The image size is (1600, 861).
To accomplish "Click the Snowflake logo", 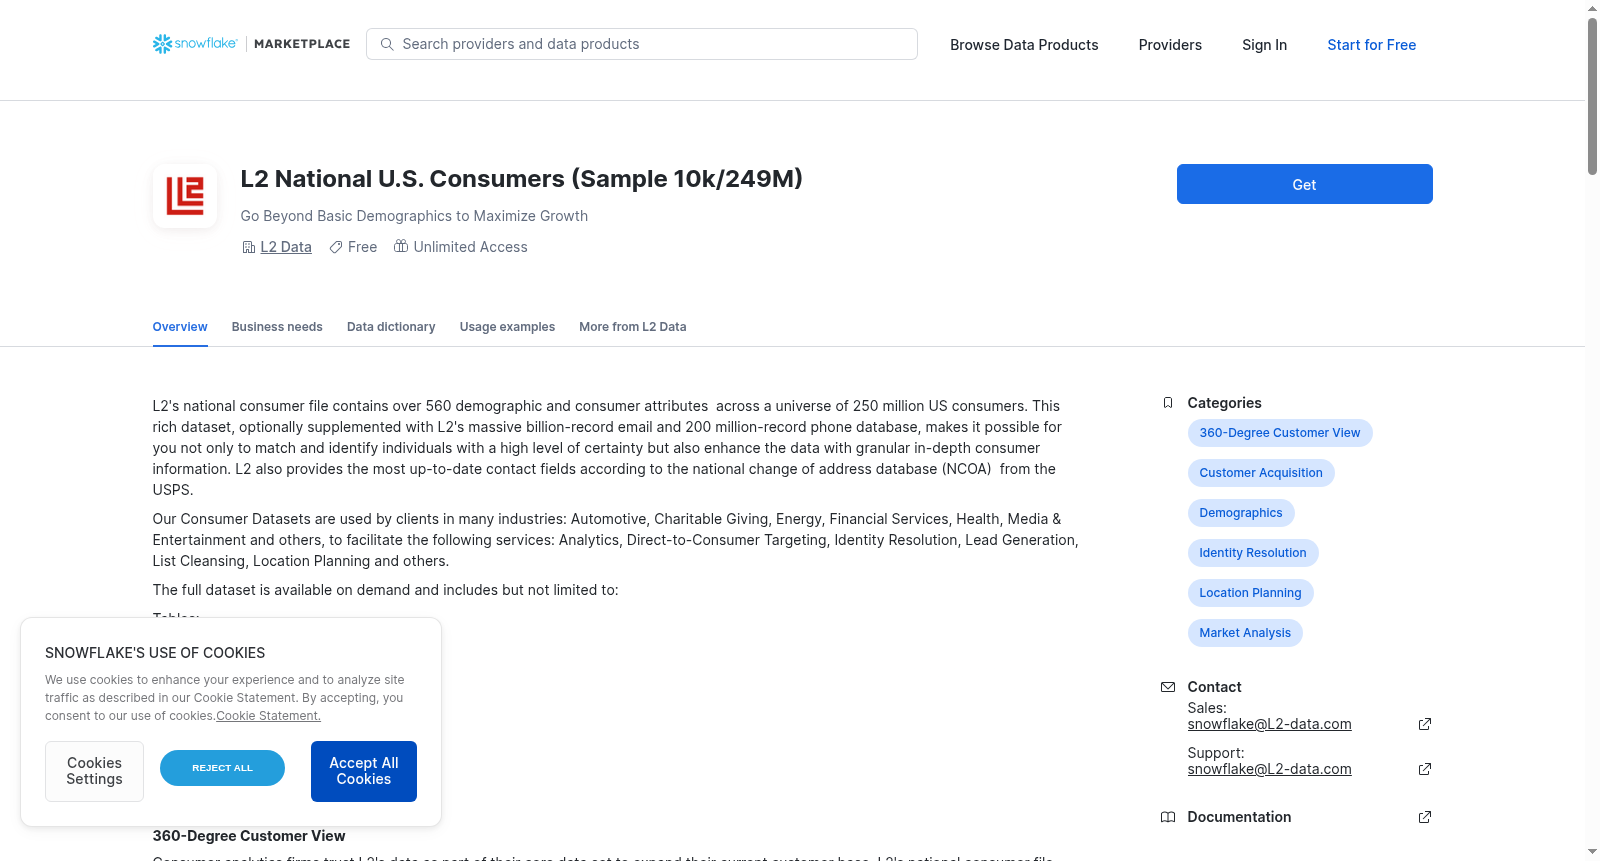I will click(195, 44).
